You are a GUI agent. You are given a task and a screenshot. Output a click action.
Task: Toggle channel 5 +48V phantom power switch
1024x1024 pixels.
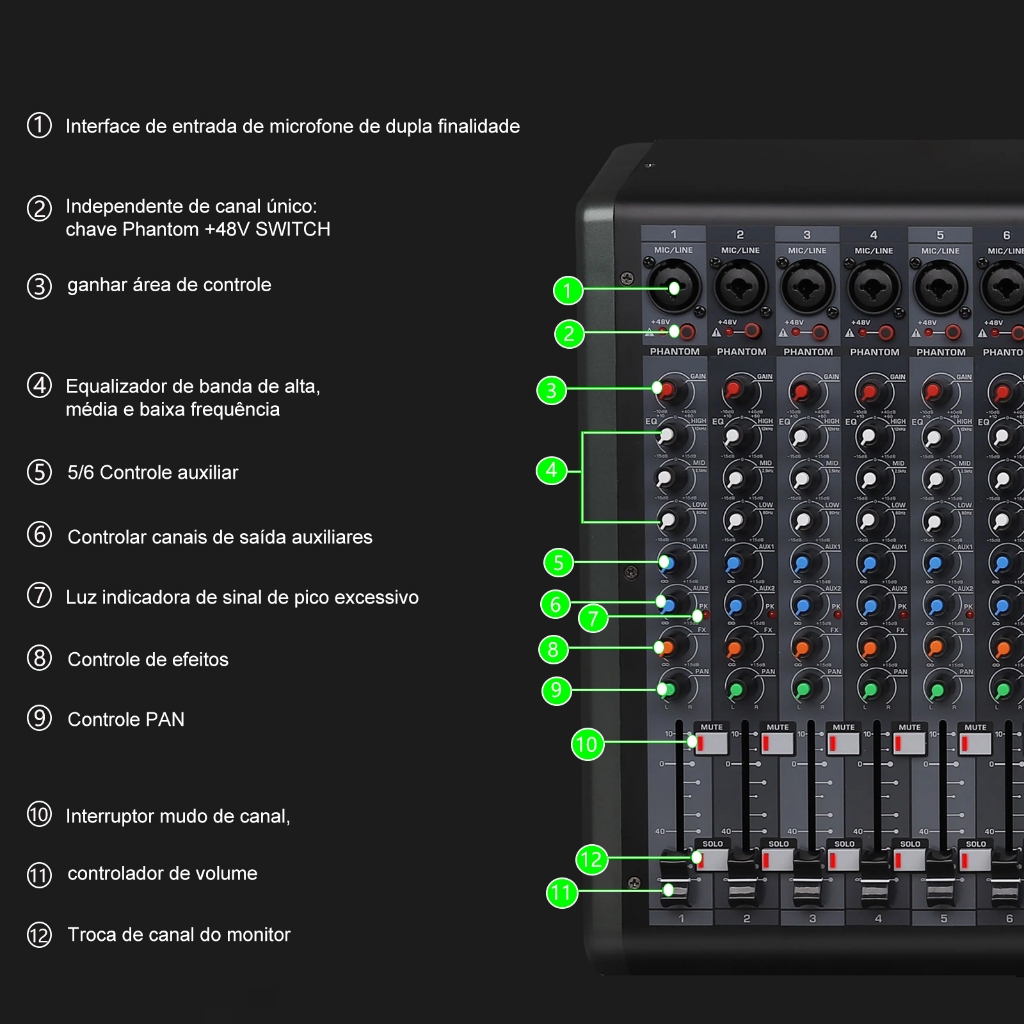(x=953, y=332)
